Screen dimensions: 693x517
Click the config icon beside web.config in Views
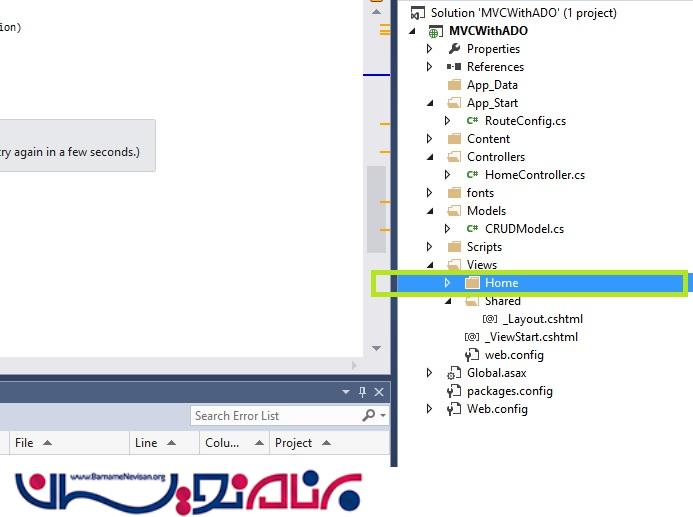pos(472,355)
